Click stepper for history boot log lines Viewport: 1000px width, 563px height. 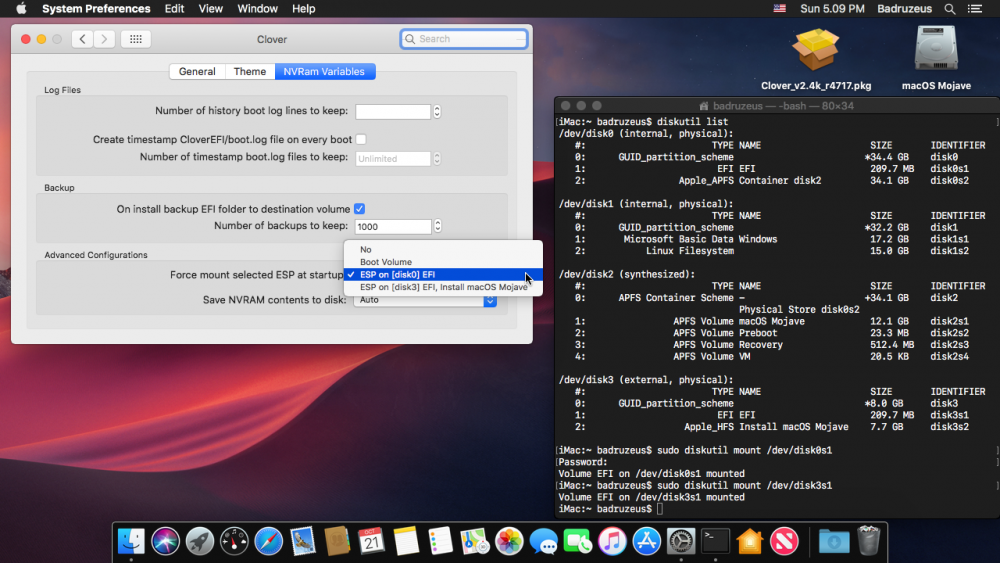[437, 112]
